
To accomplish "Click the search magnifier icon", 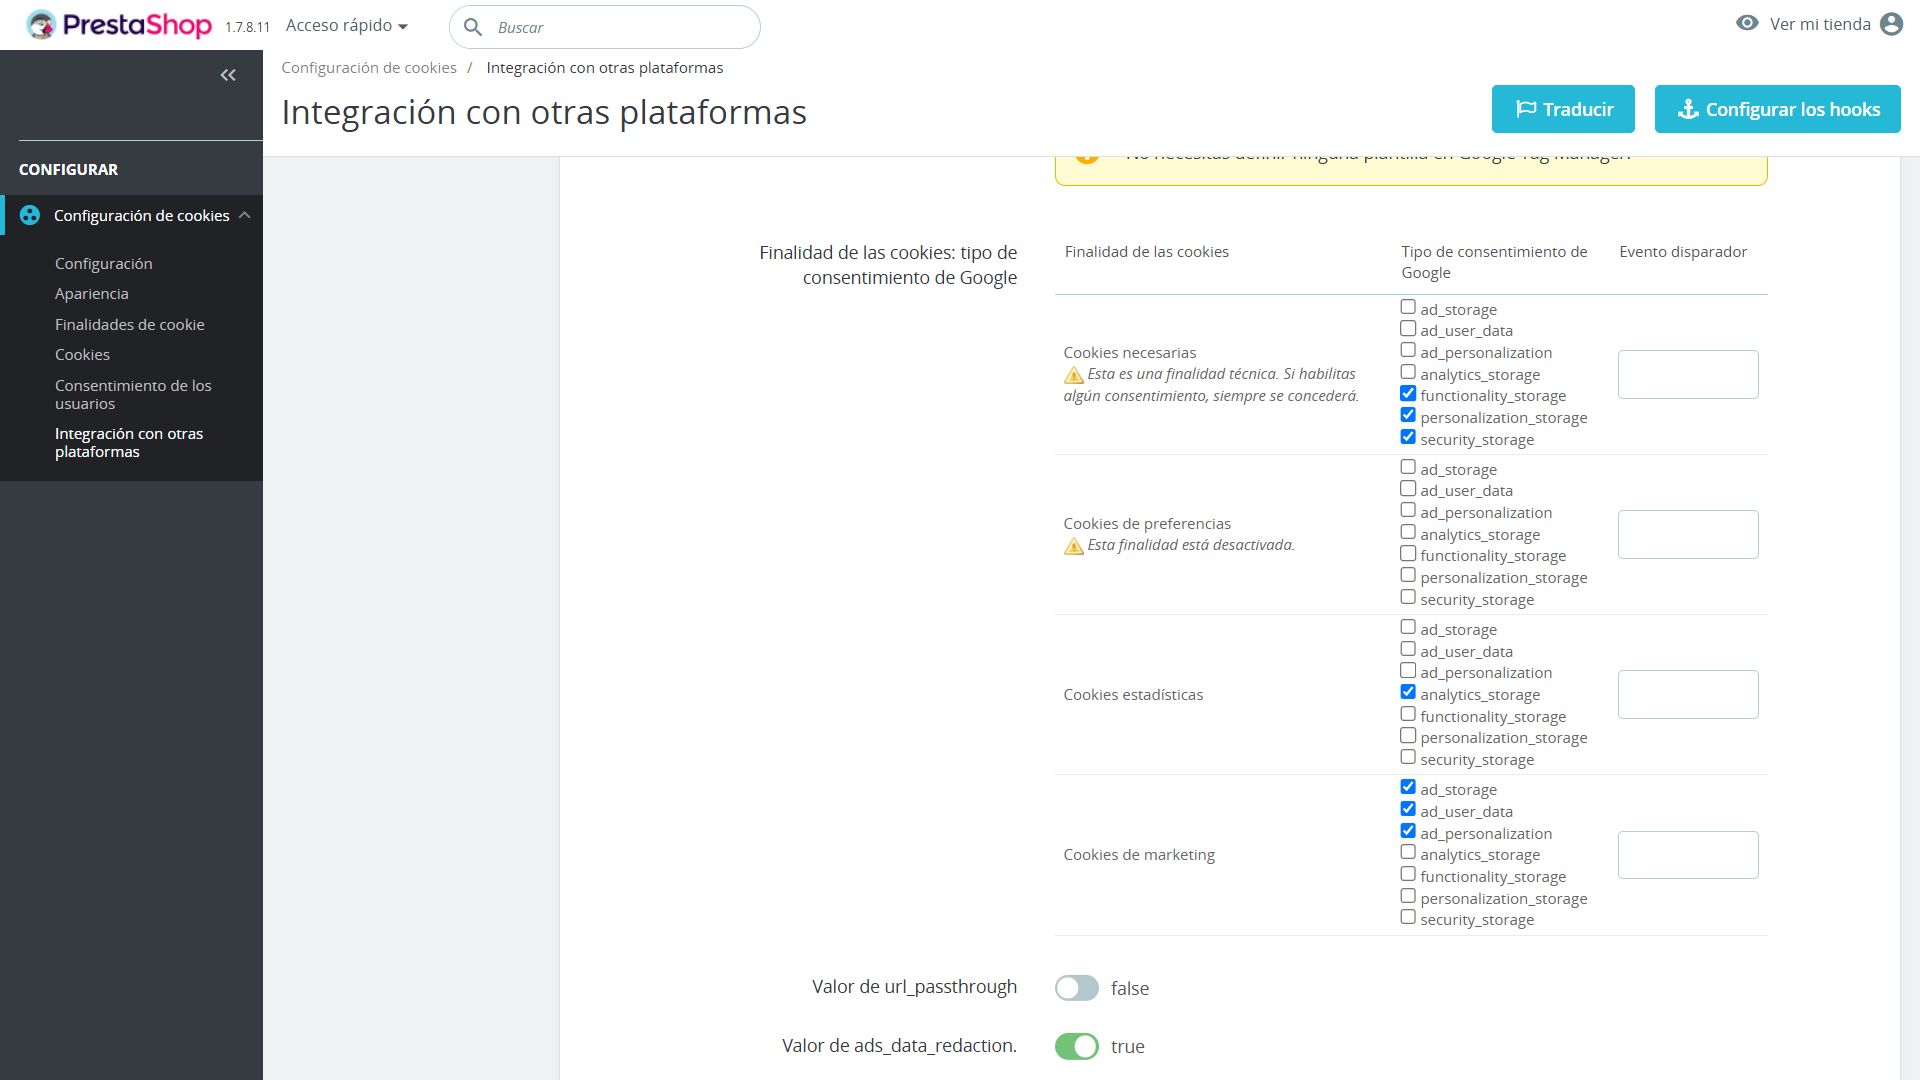I will click(473, 27).
